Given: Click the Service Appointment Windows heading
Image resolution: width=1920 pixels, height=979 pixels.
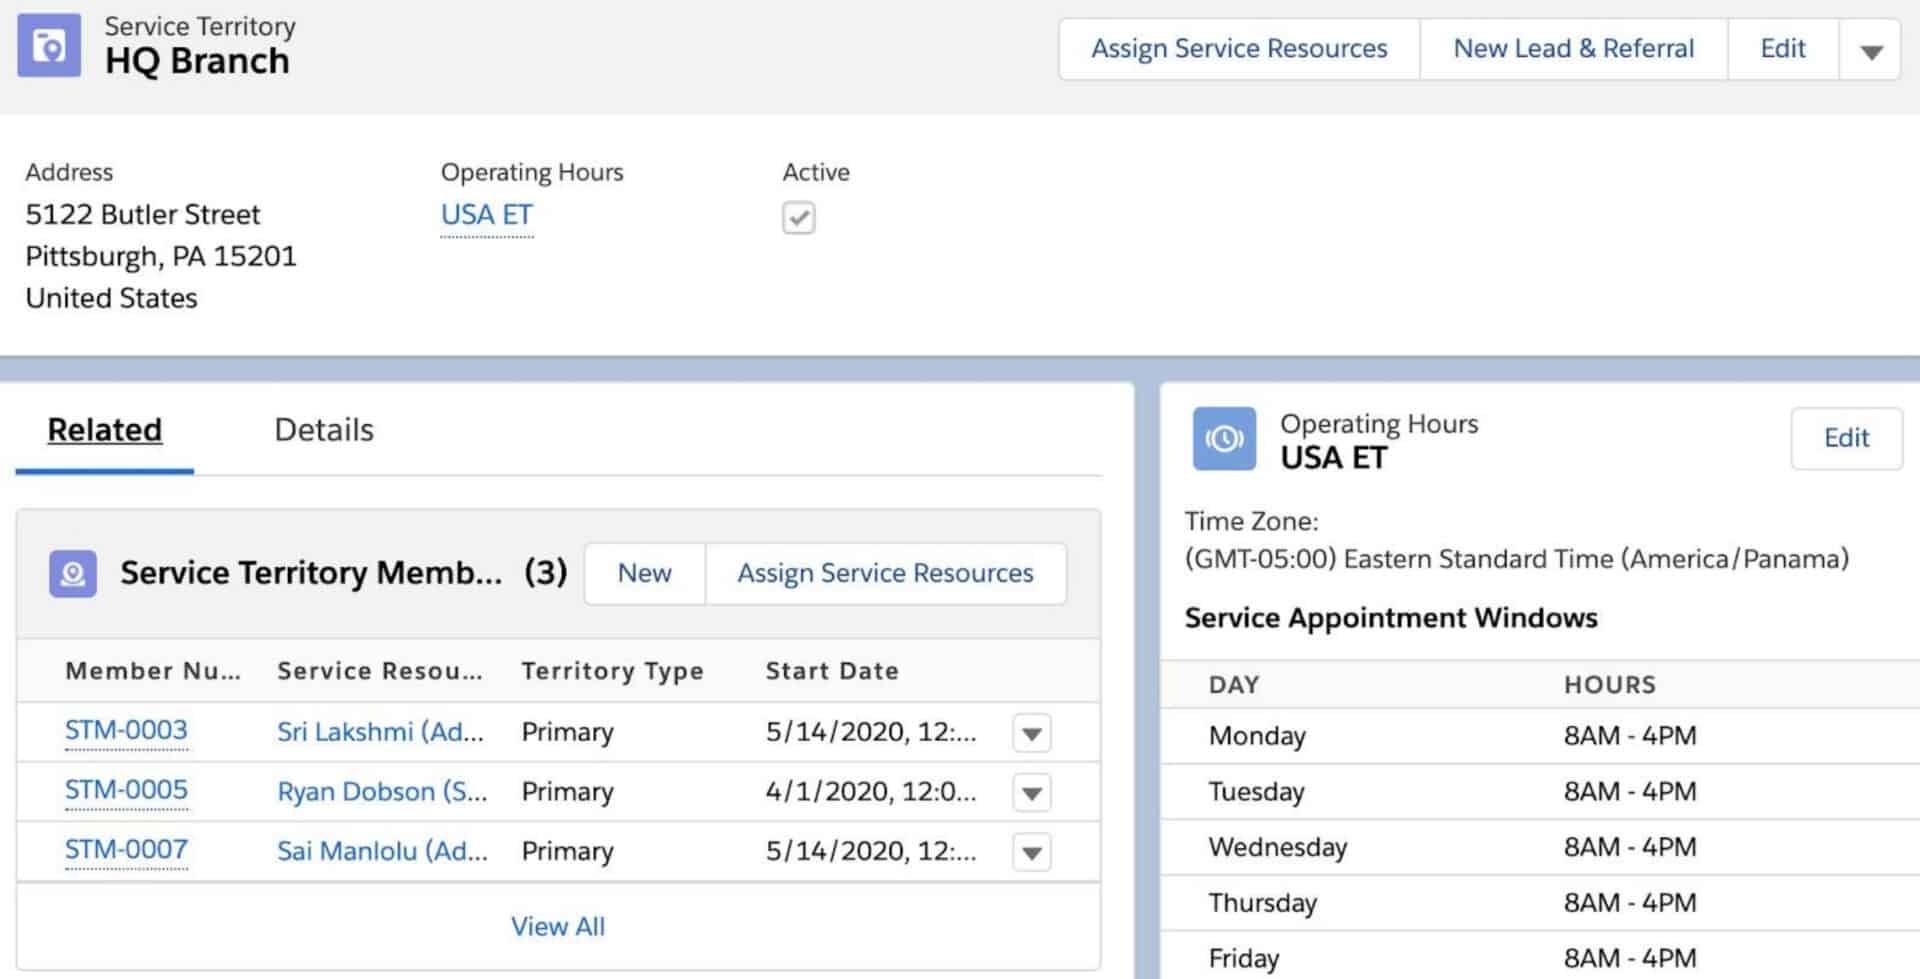Looking at the screenshot, I should click(x=1391, y=618).
